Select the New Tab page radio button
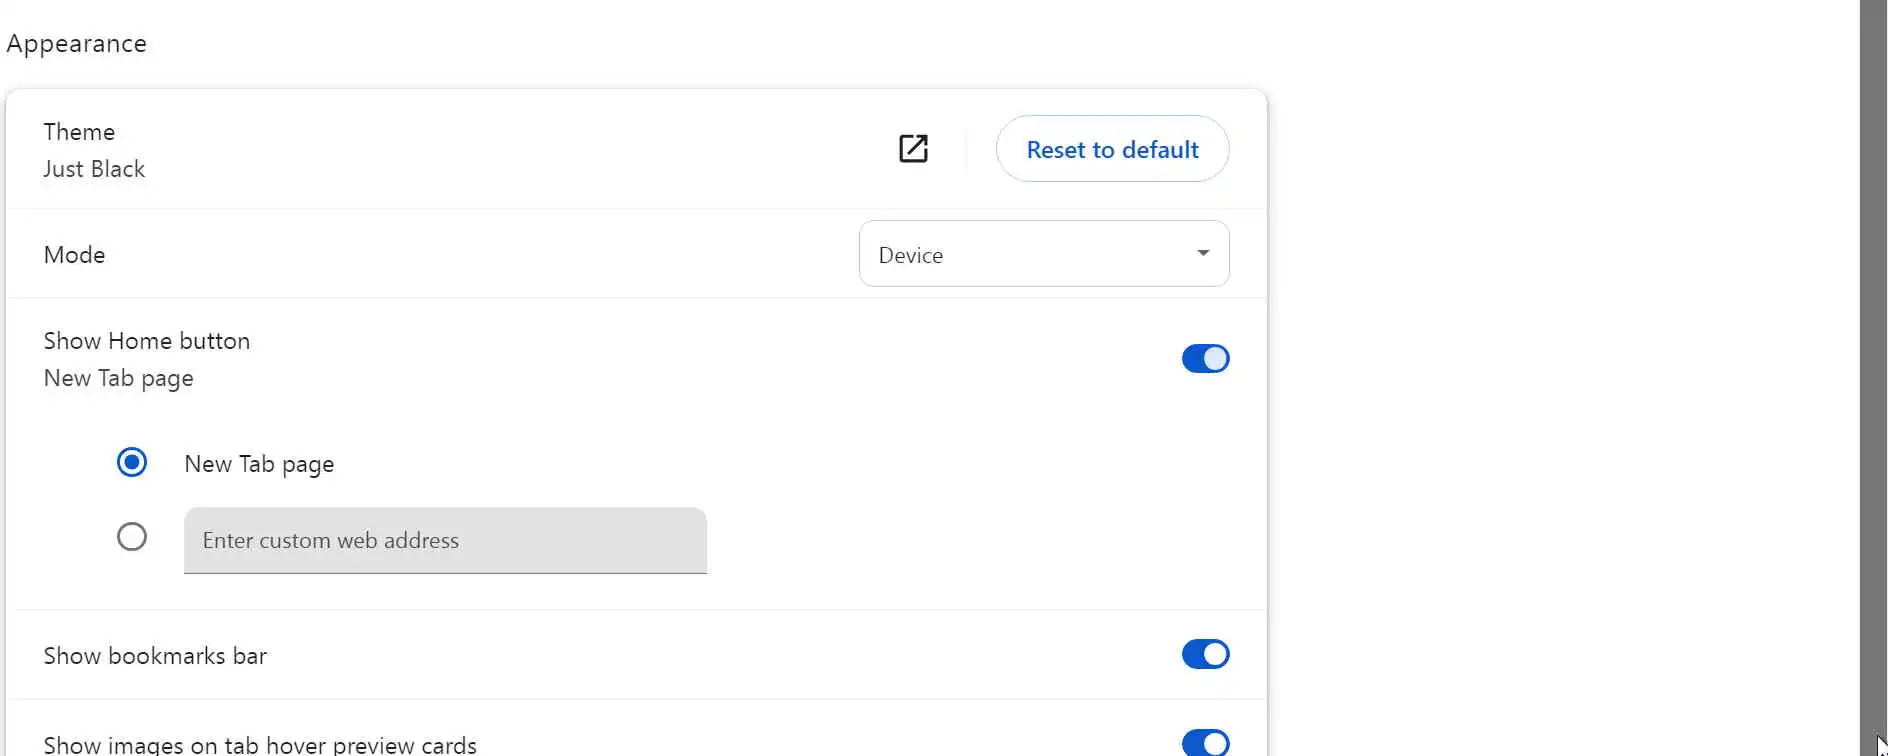This screenshot has width=1888, height=756. (x=132, y=463)
